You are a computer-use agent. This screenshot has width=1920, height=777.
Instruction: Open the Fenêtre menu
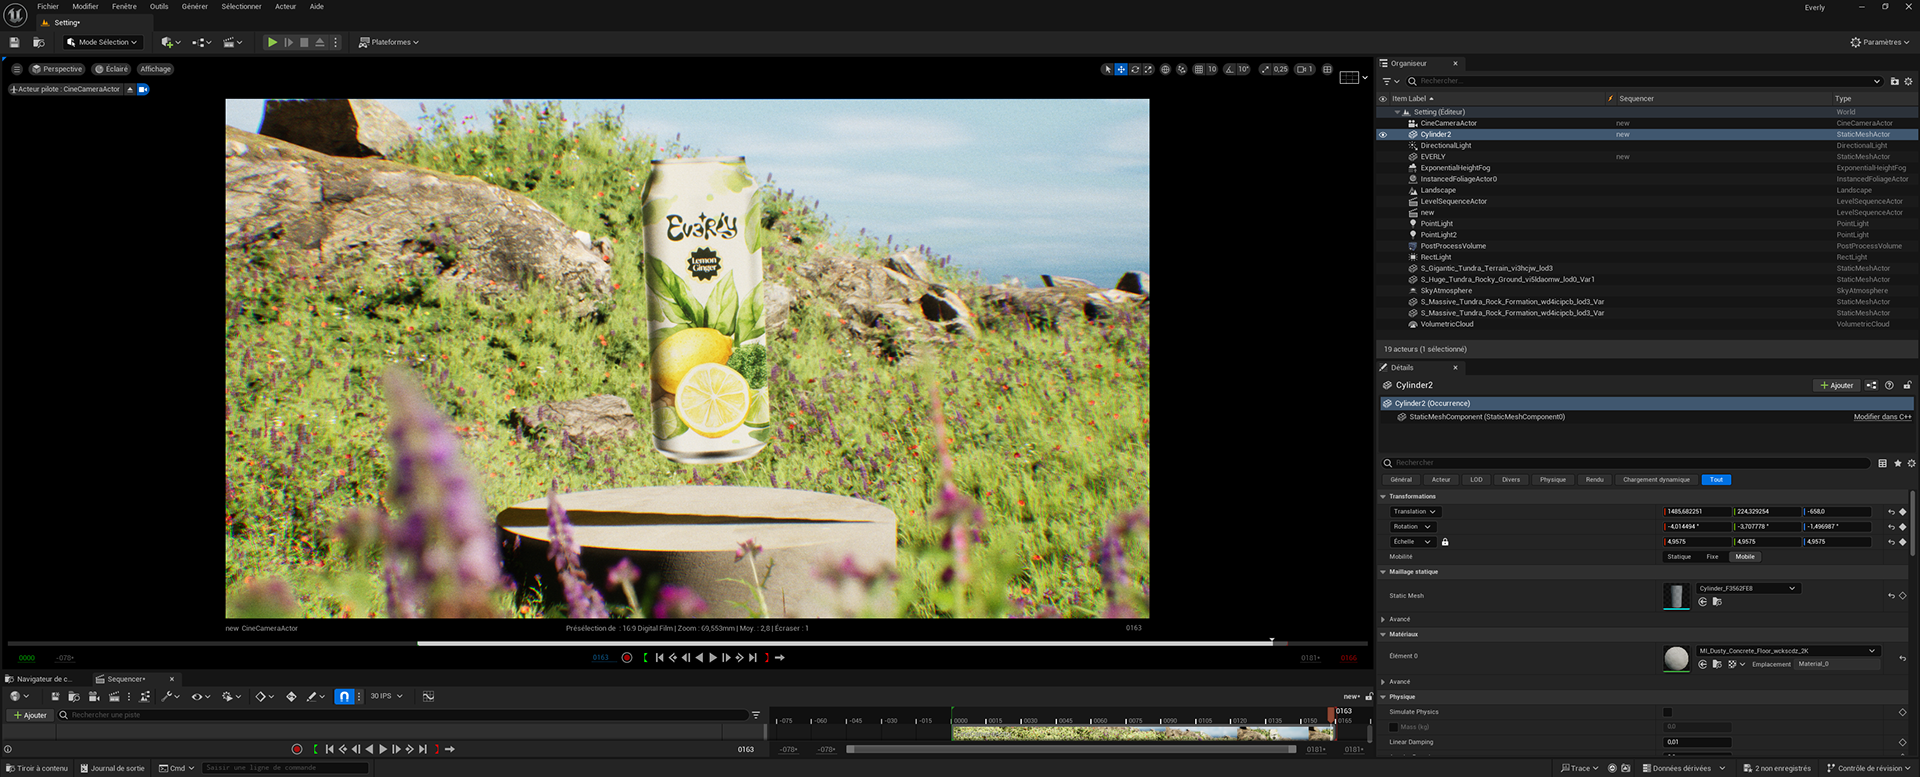point(124,6)
